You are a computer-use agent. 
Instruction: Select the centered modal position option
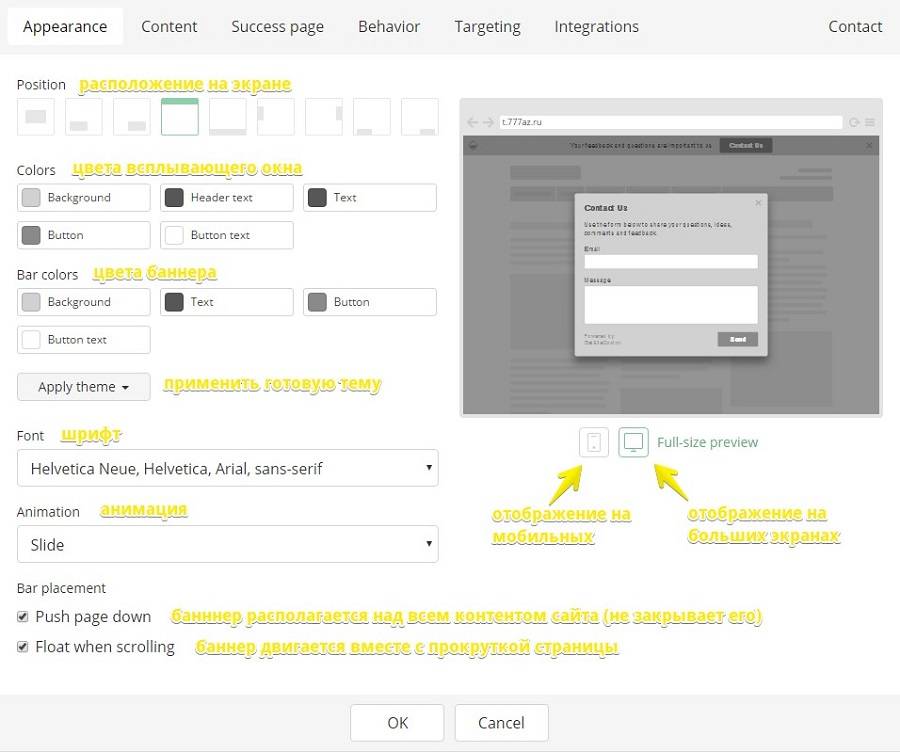click(x=36, y=117)
